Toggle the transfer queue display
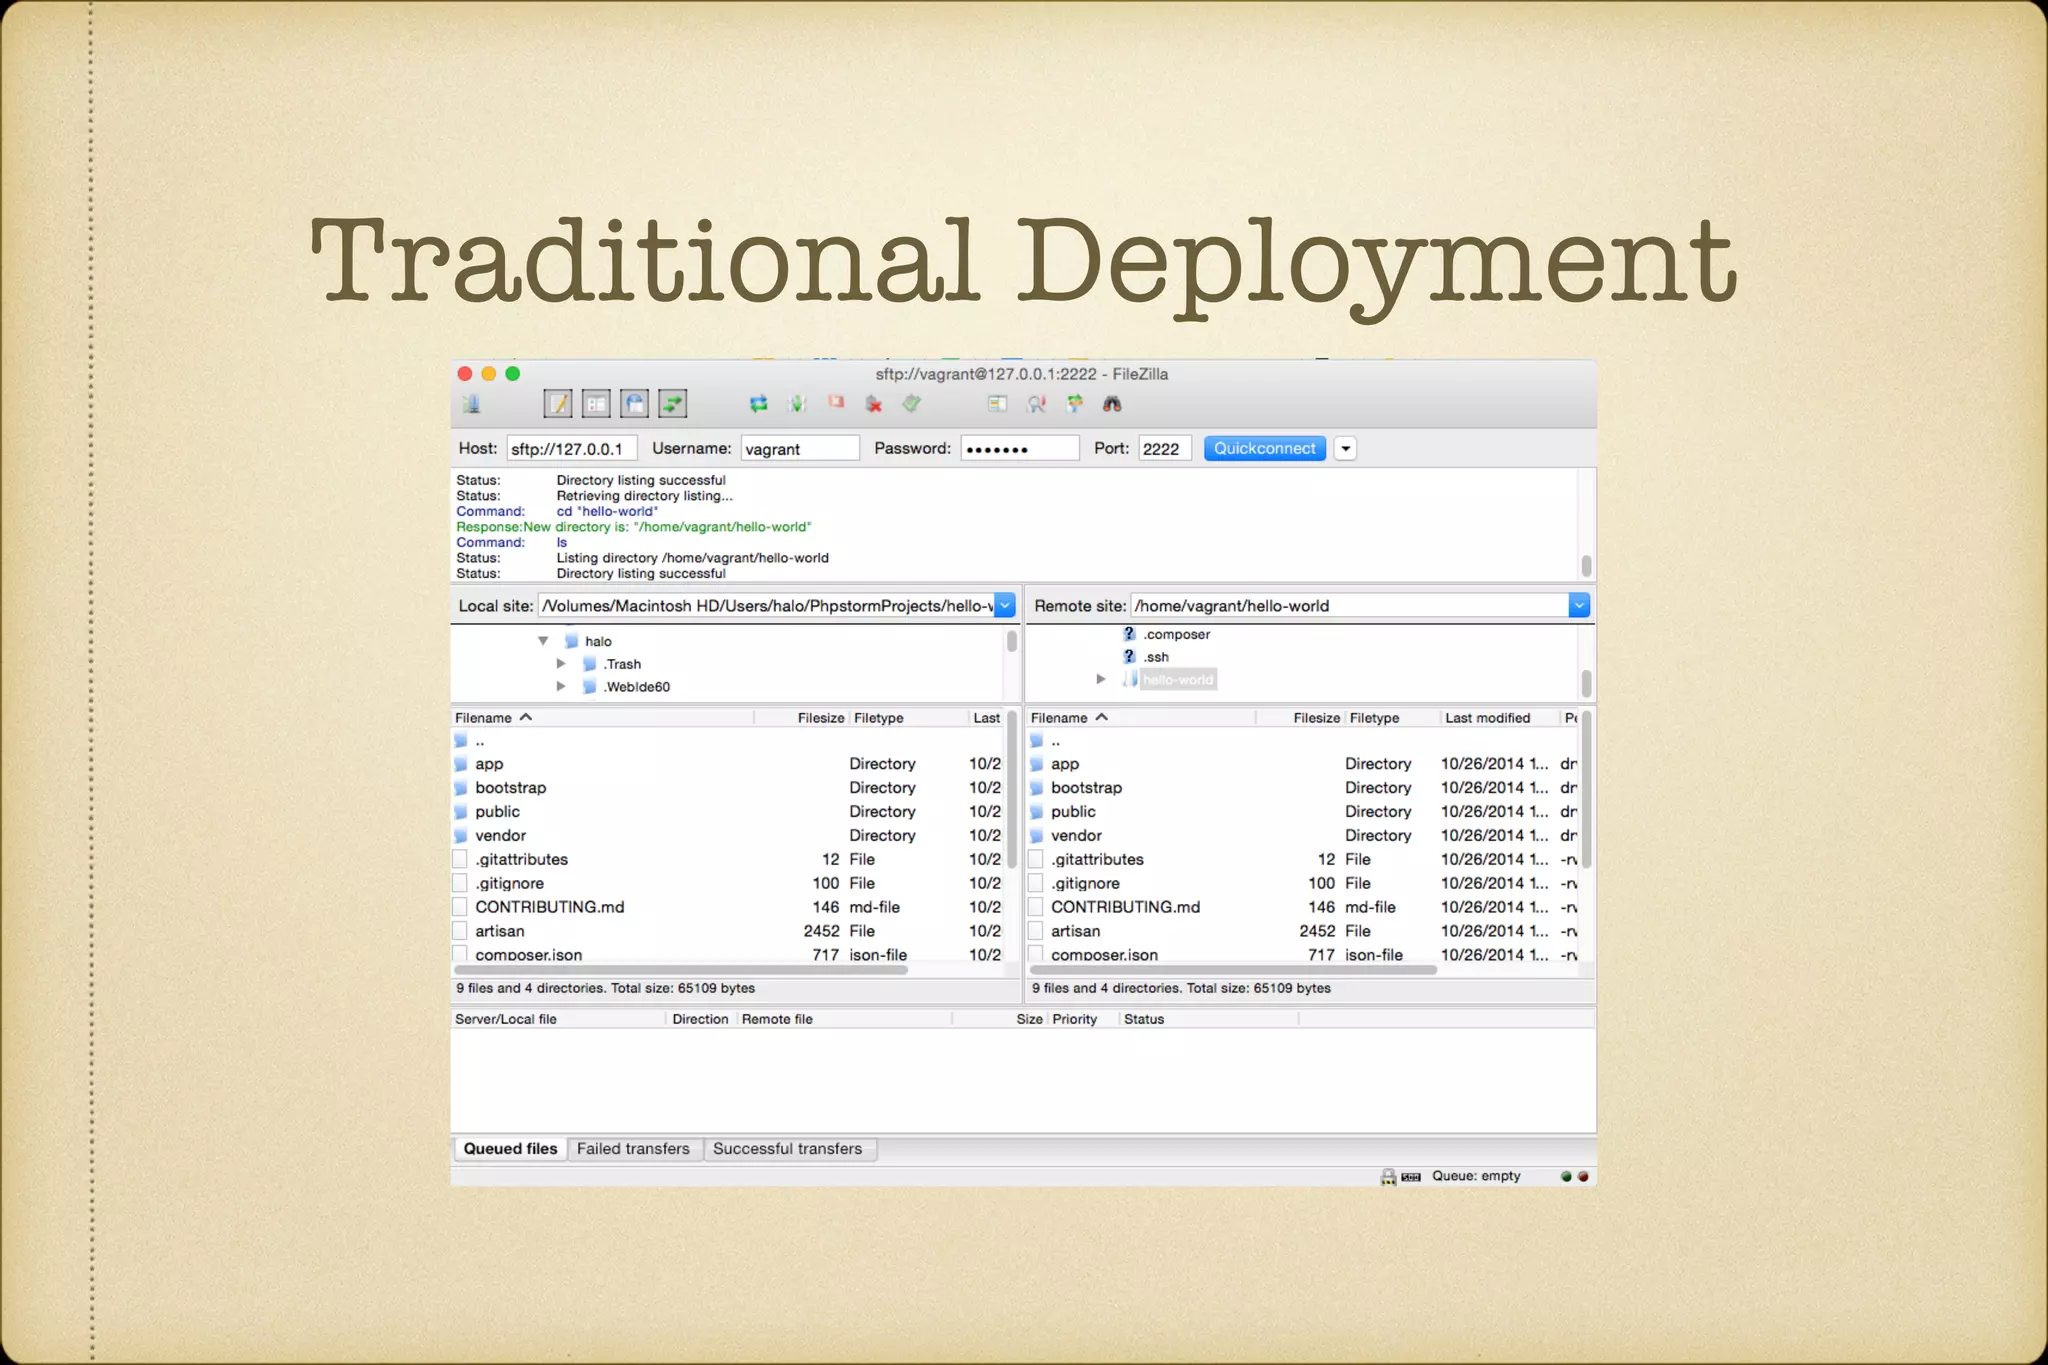Screen dimensions: 2048x1365 [x=673, y=404]
